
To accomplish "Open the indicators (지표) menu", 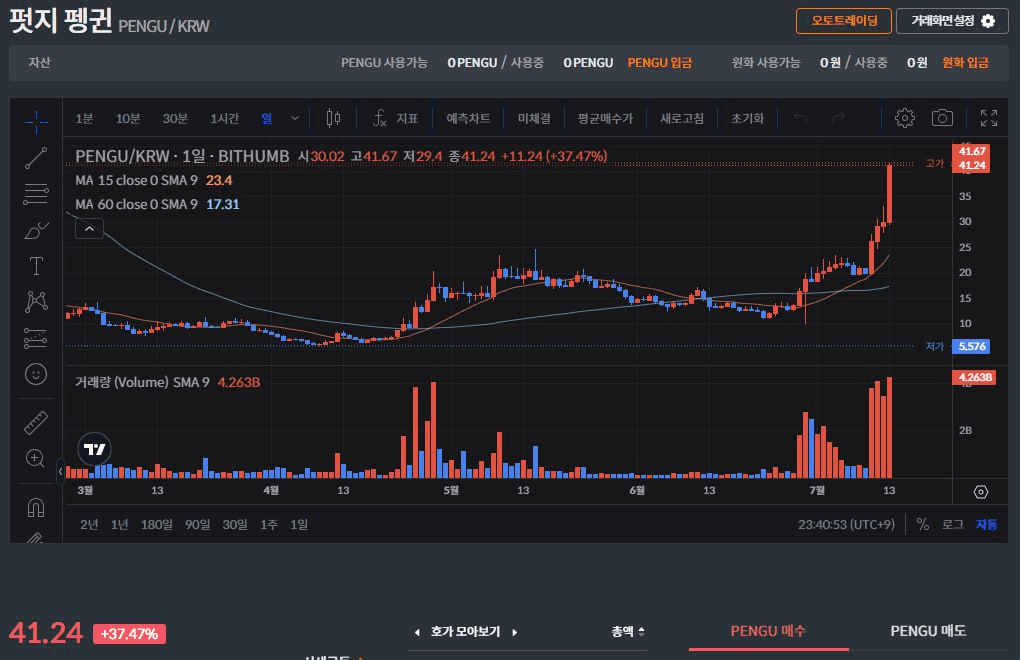I will tap(396, 118).
